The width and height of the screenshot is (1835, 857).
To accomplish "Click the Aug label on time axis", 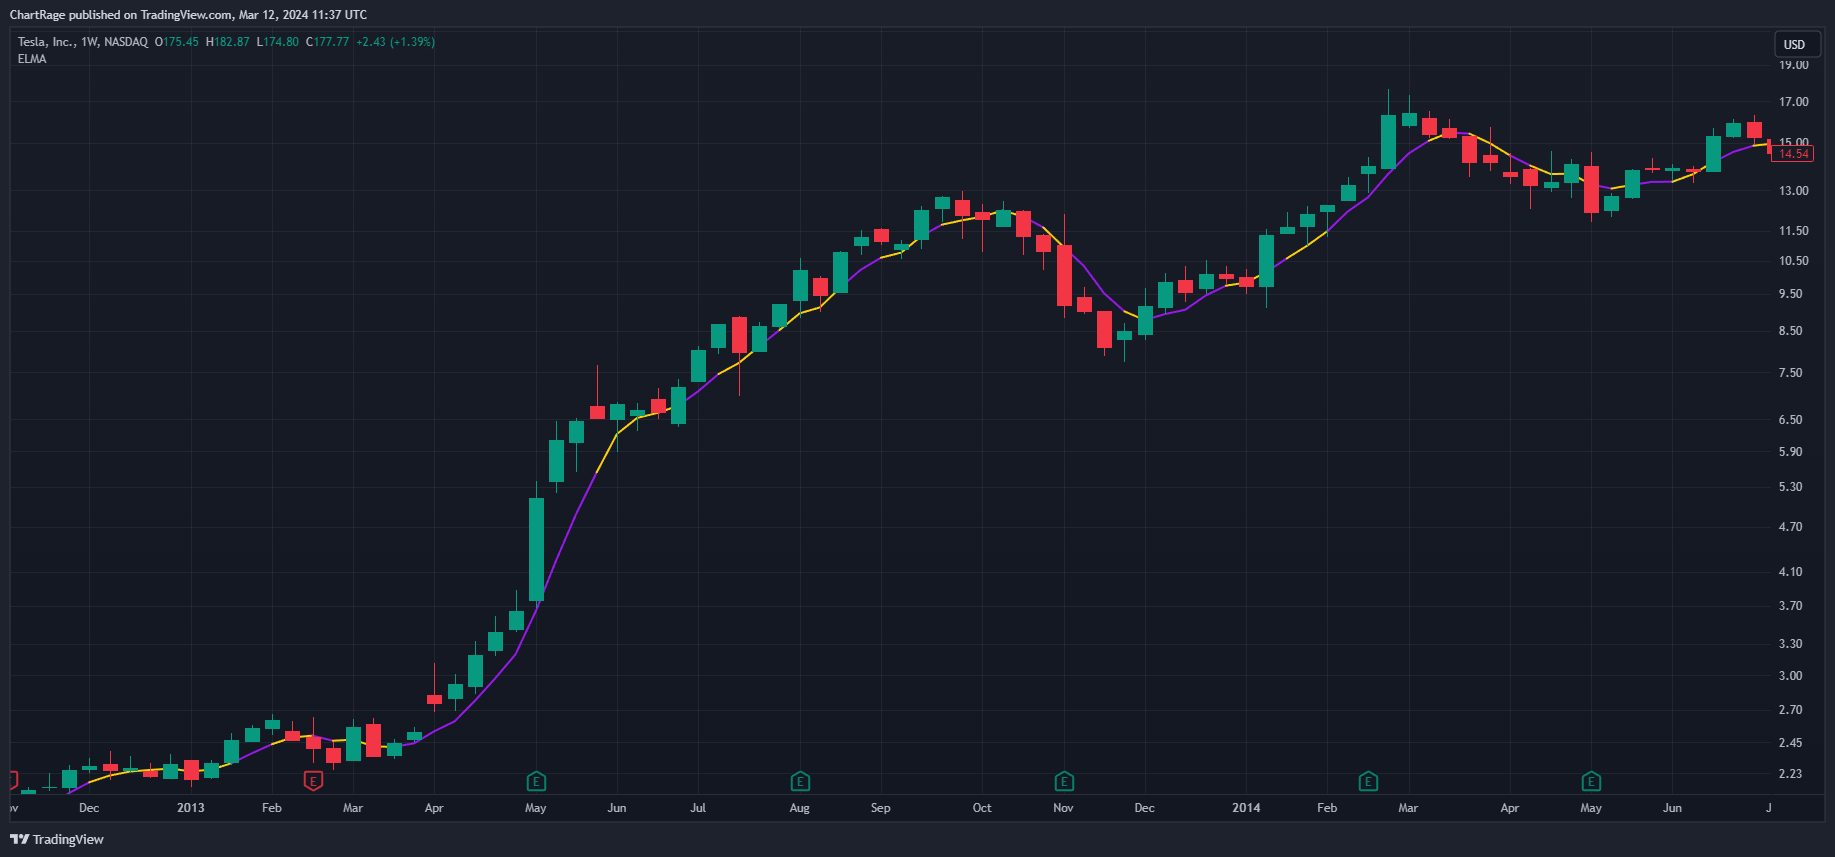I will [800, 808].
